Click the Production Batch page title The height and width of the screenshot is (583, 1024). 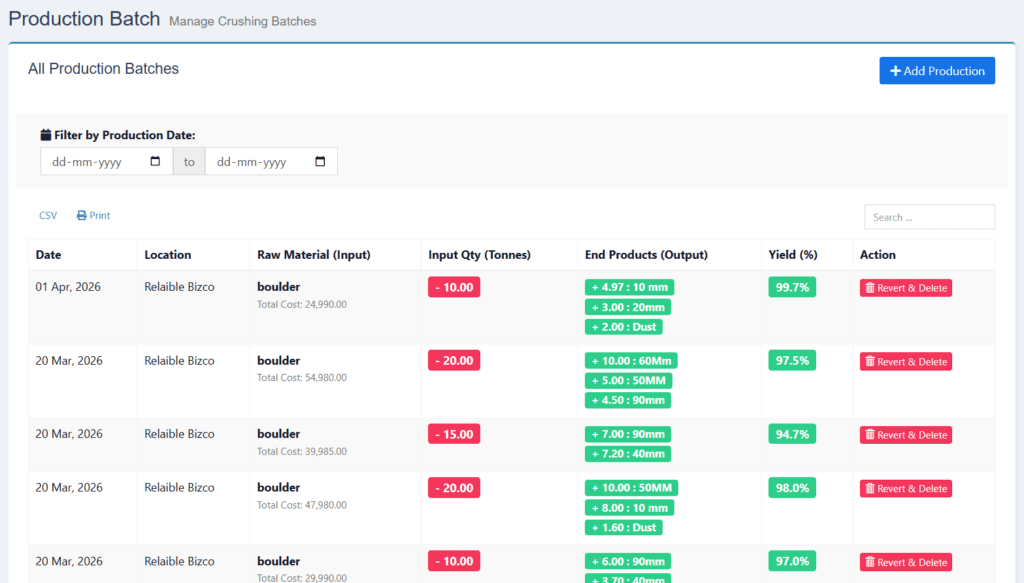(84, 19)
